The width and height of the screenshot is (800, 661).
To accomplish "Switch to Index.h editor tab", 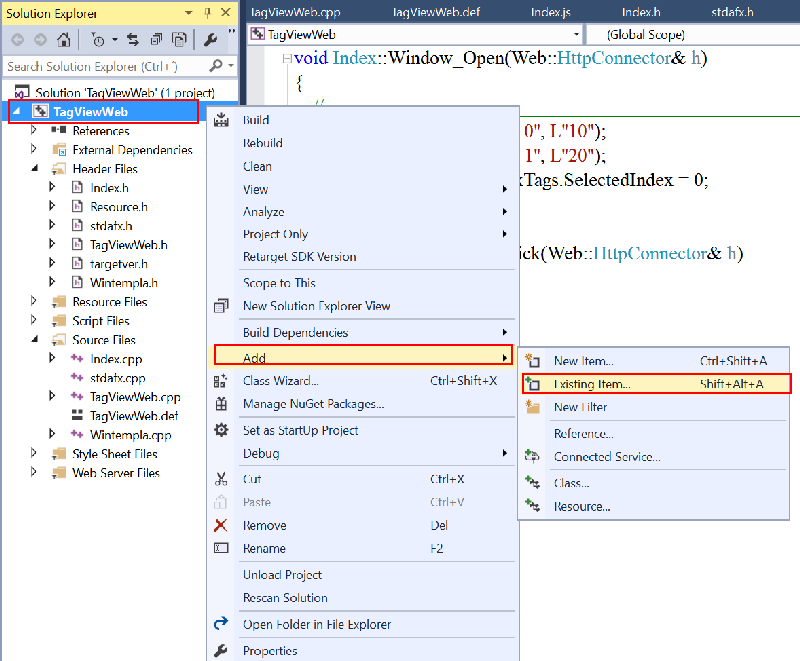I will pyautogui.click(x=641, y=12).
